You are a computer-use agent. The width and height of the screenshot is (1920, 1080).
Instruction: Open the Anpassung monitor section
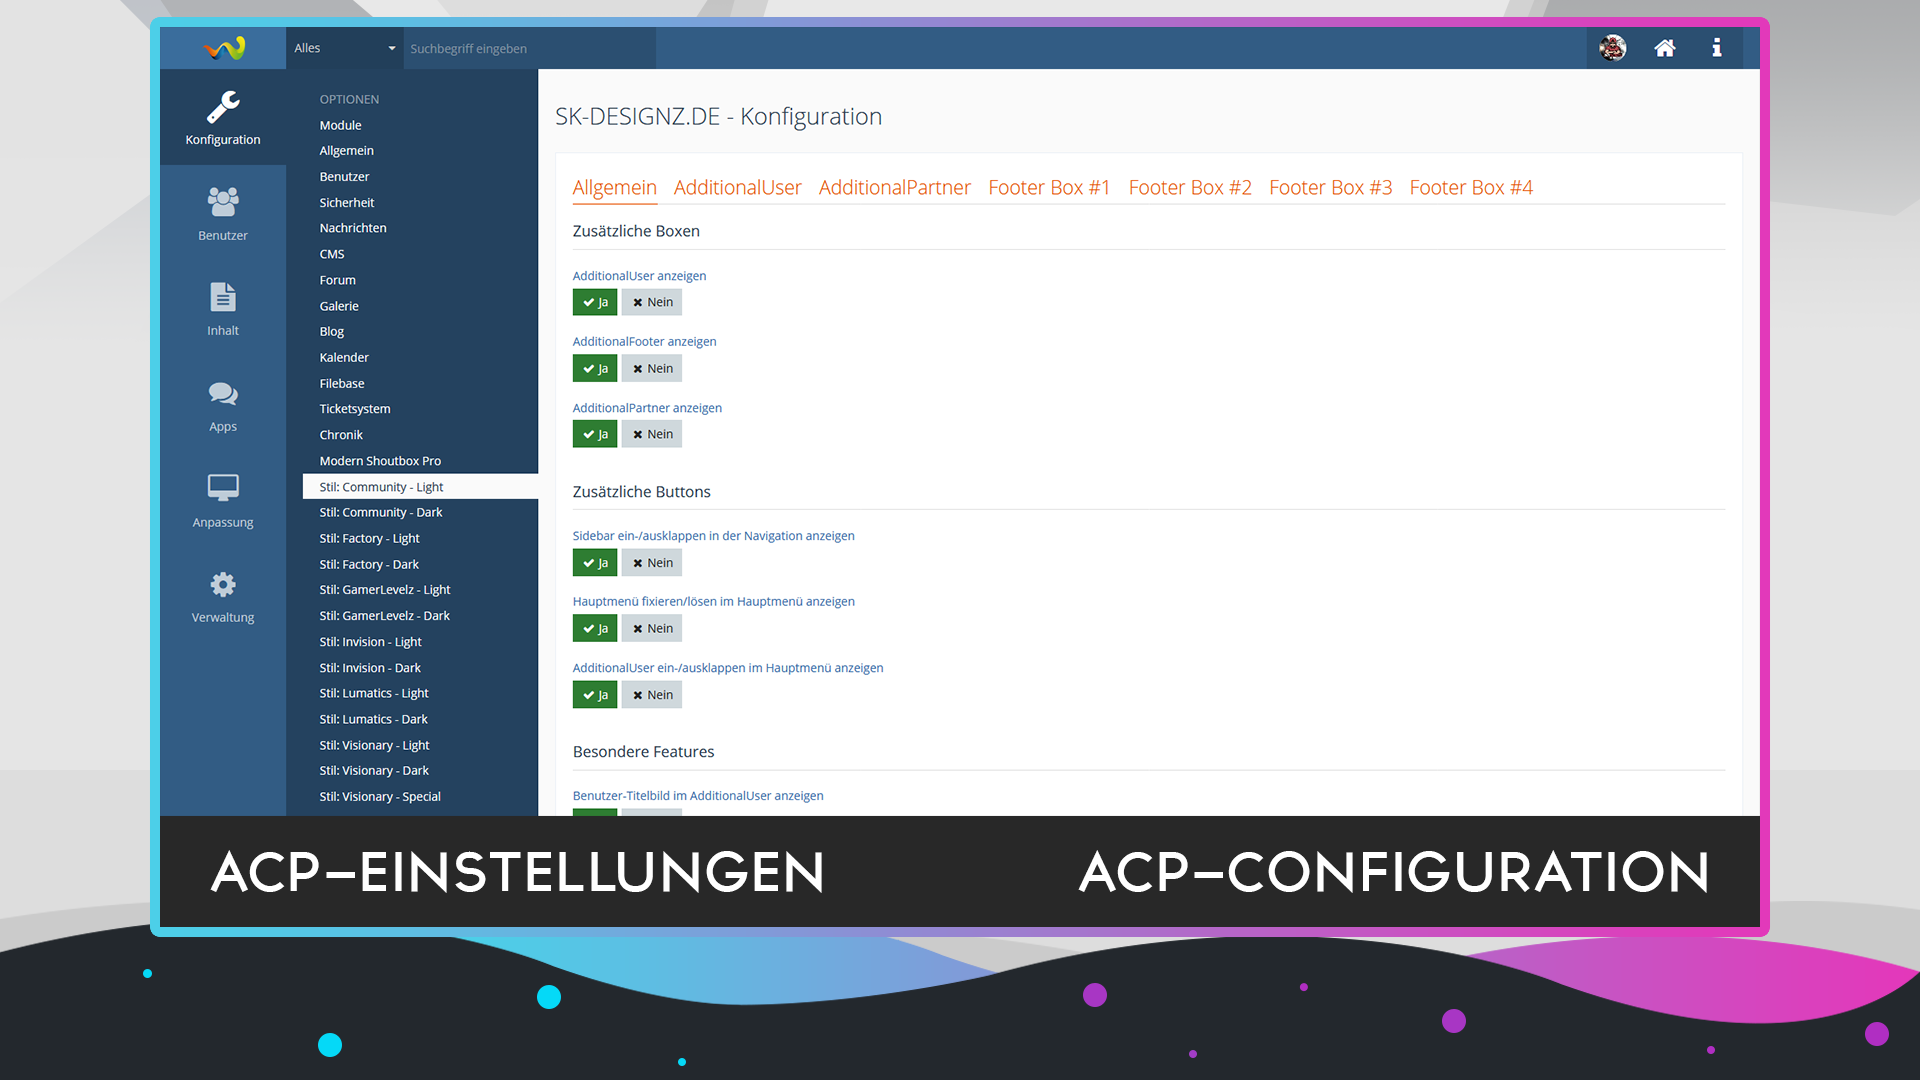coord(222,501)
